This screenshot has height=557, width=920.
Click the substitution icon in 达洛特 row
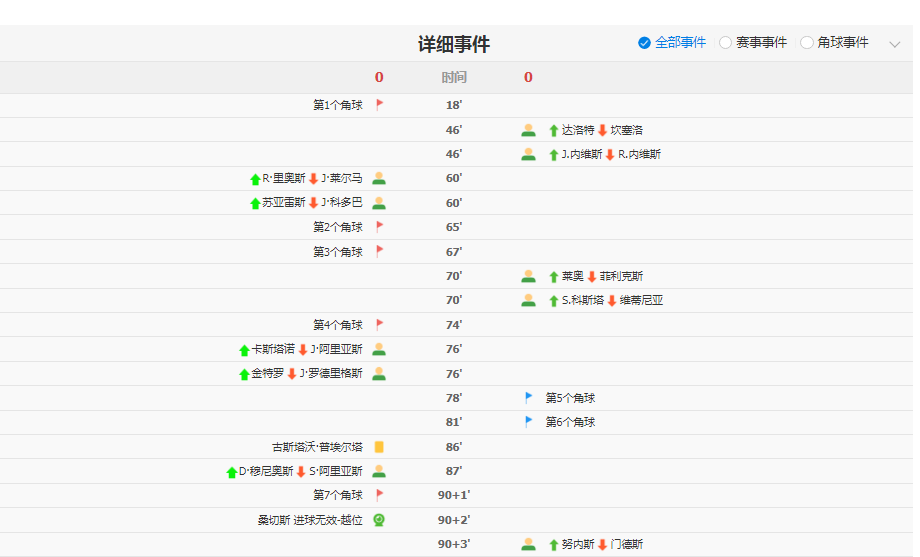click(529, 130)
